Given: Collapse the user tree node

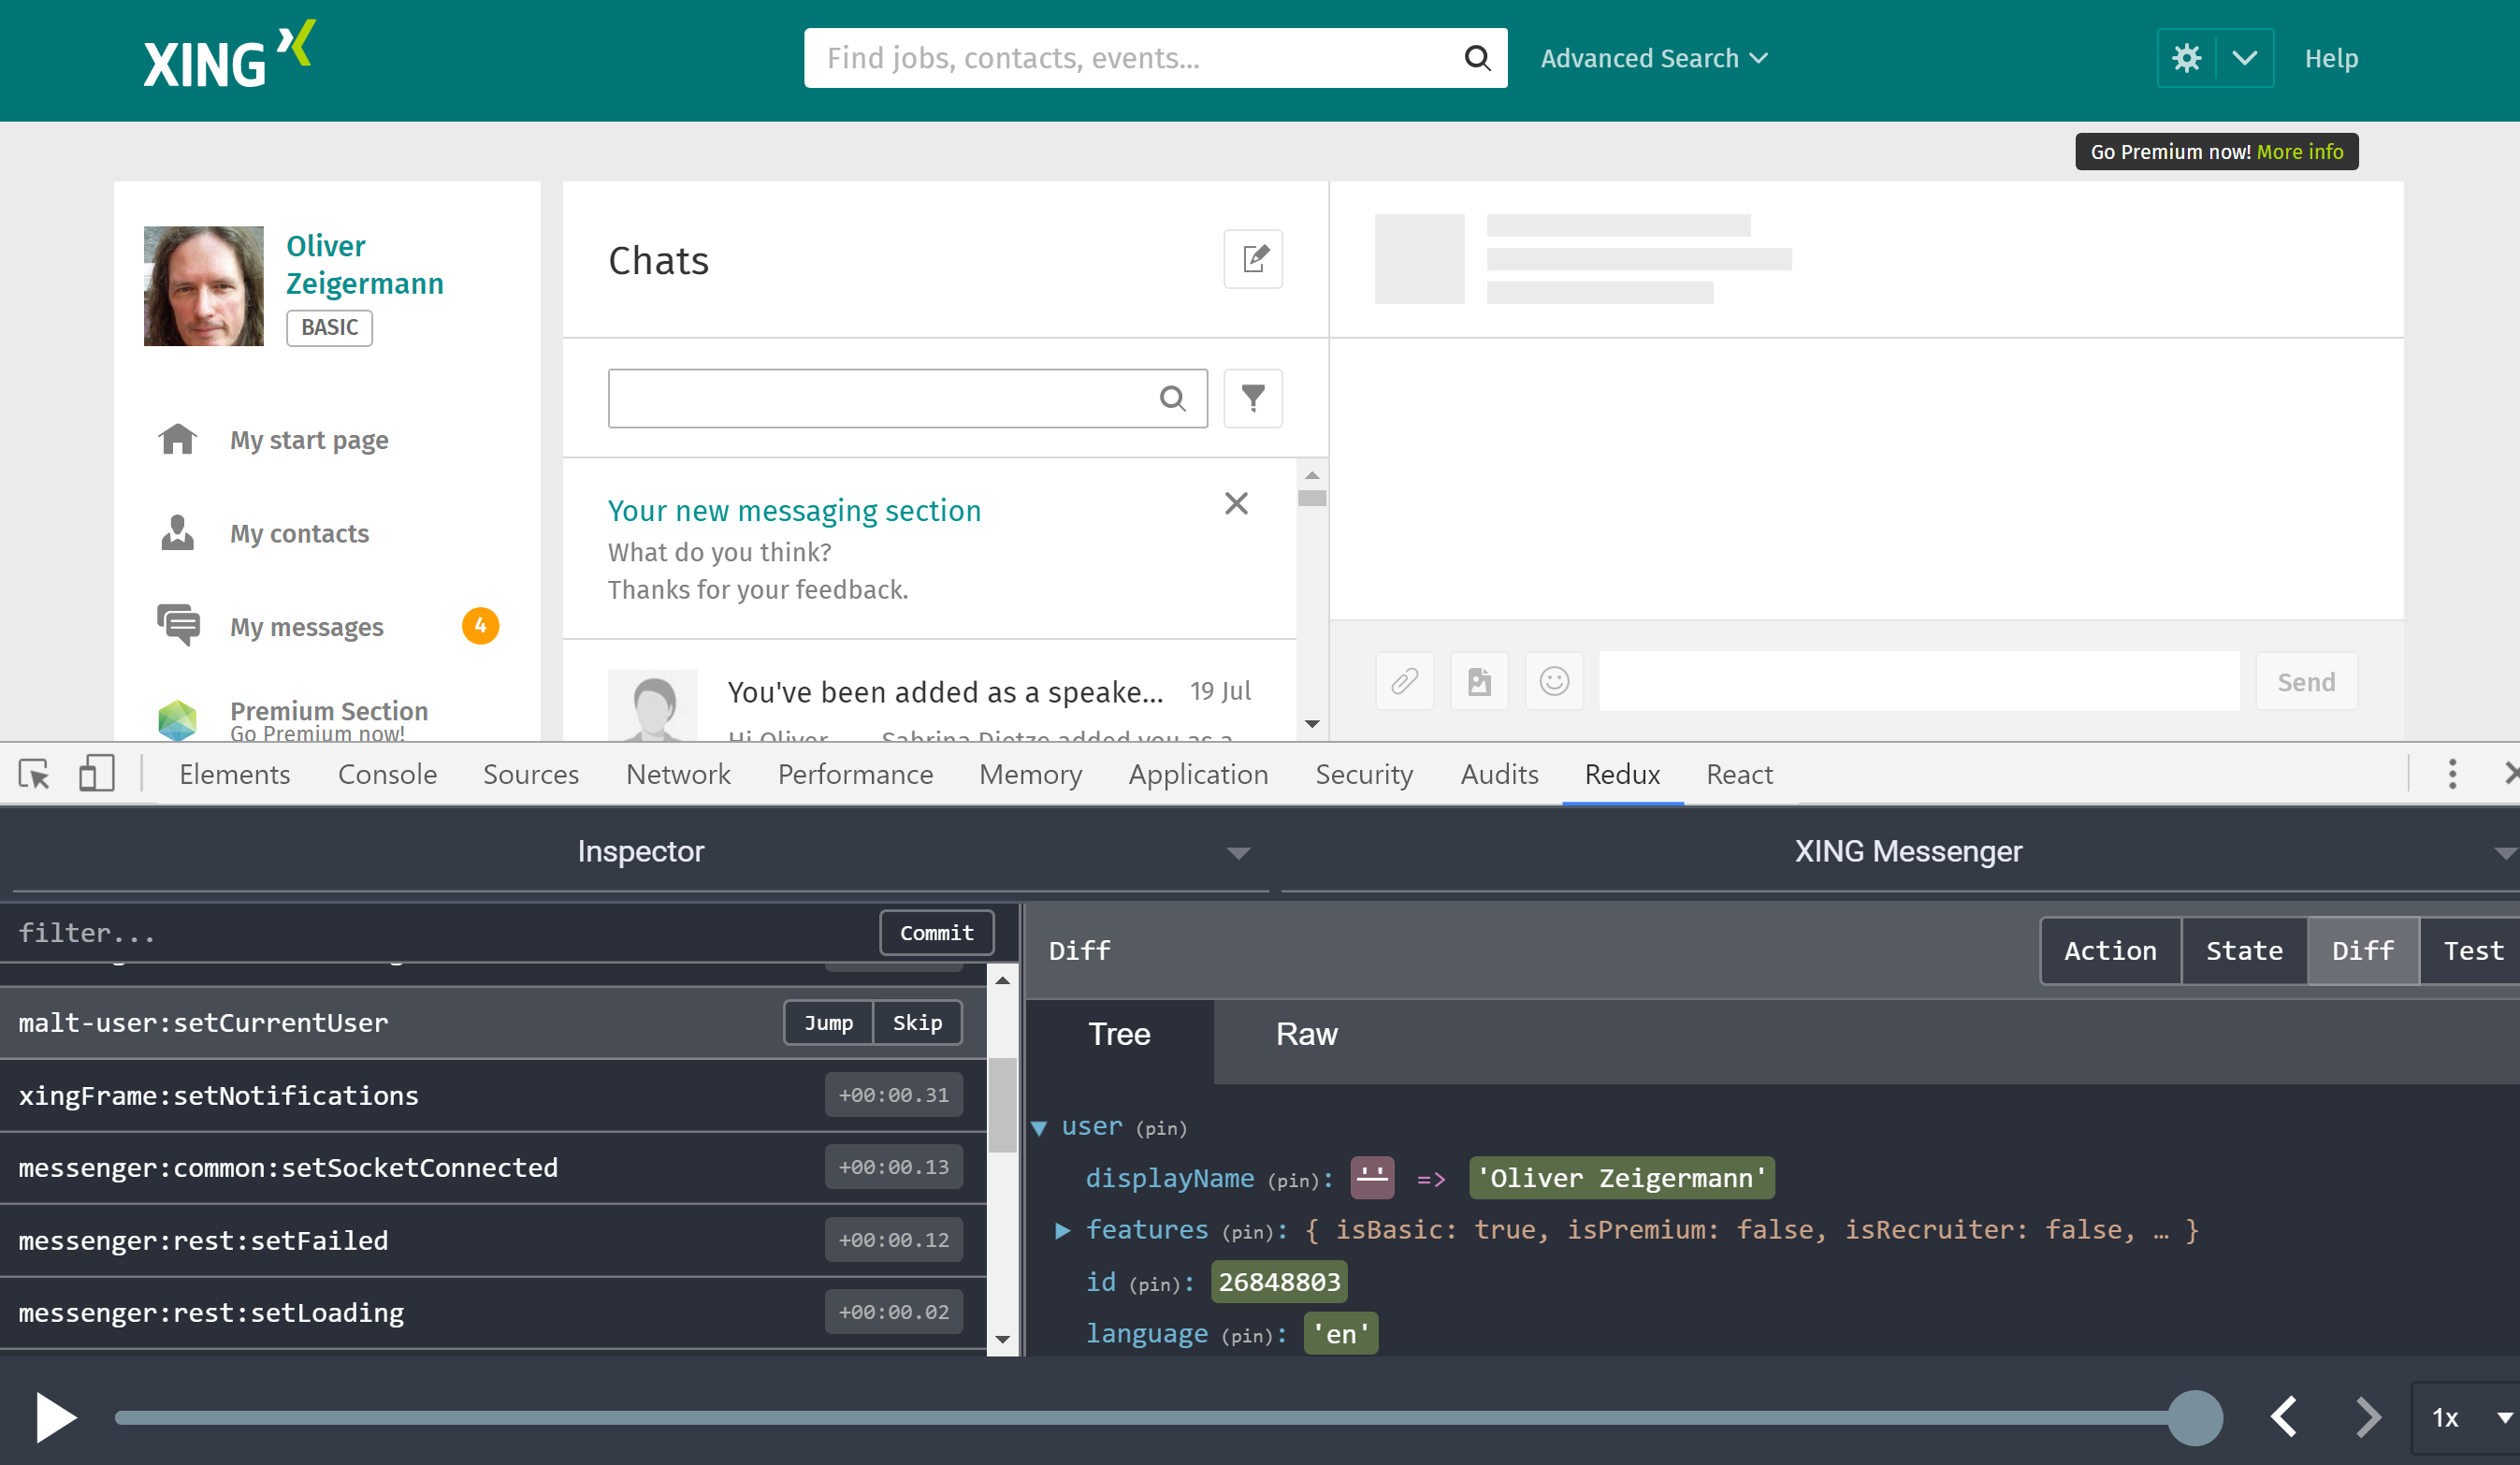Looking at the screenshot, I should [1039, 1128].
